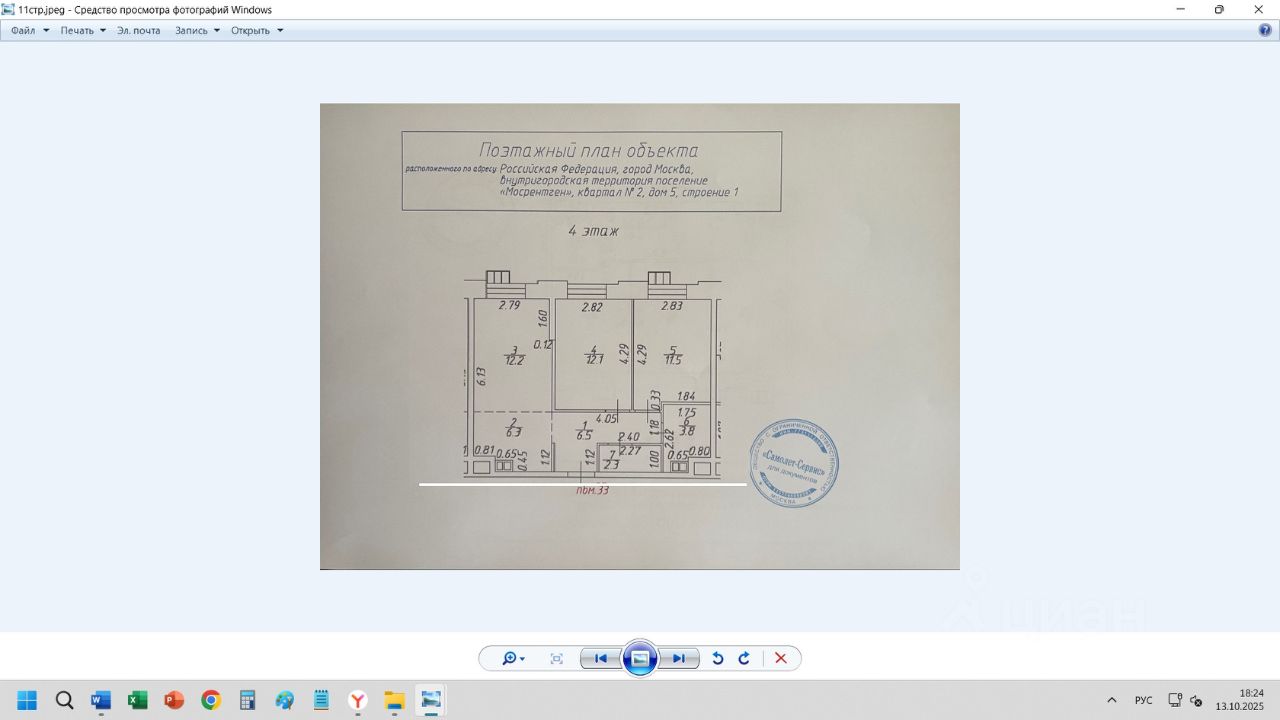The width and height of the screenshot is (1280, 720).
Task: Open the Запись menu
Action: point(197,30)
